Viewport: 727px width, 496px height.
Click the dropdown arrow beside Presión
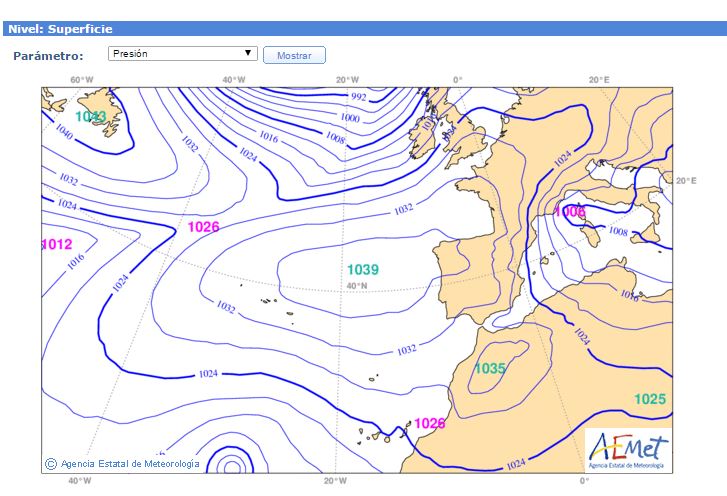248,54
